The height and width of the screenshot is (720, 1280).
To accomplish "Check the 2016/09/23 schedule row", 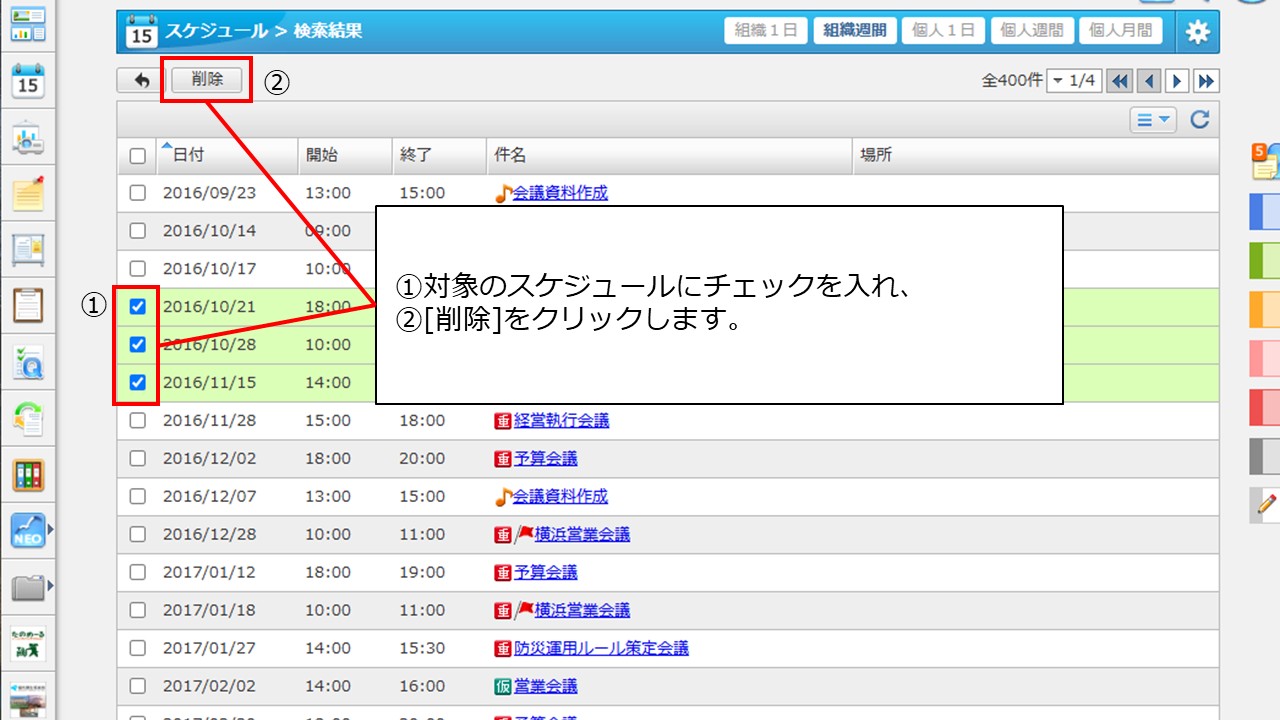I will (x=138, y=193).
